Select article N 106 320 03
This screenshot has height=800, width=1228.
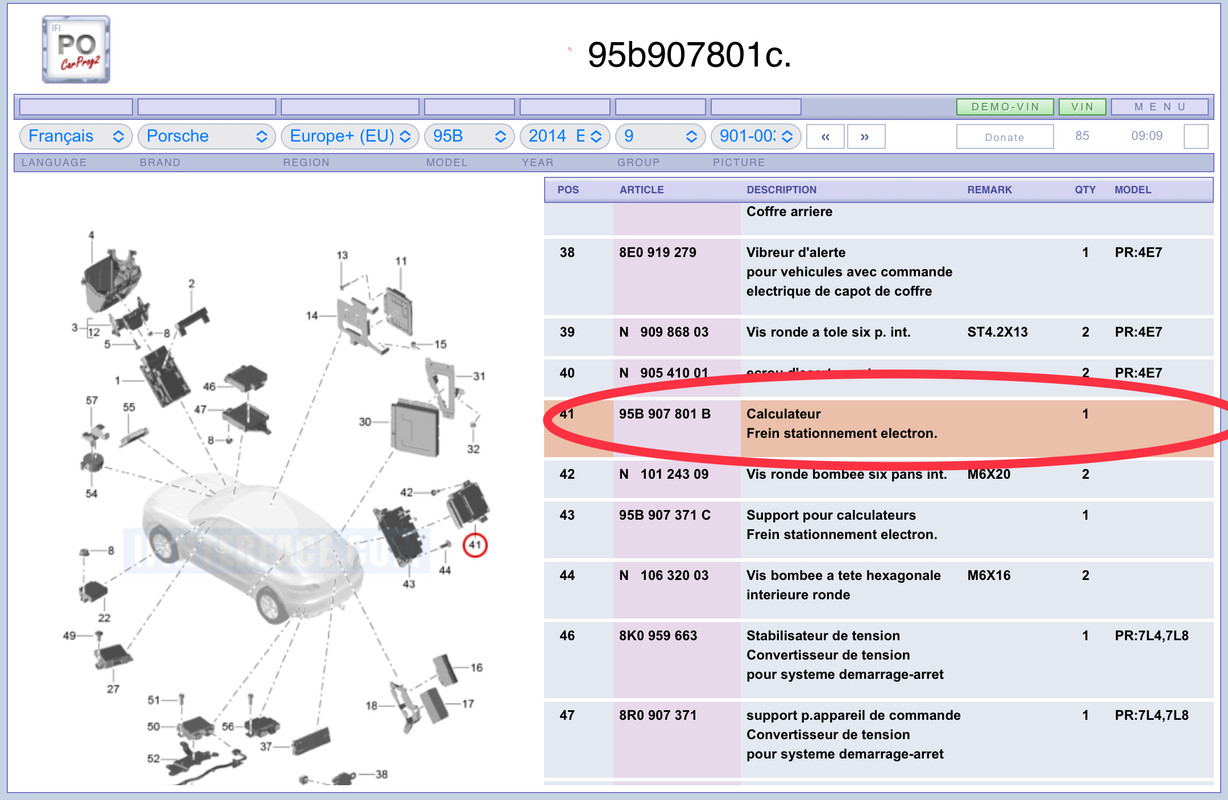[x=664, y=575]
